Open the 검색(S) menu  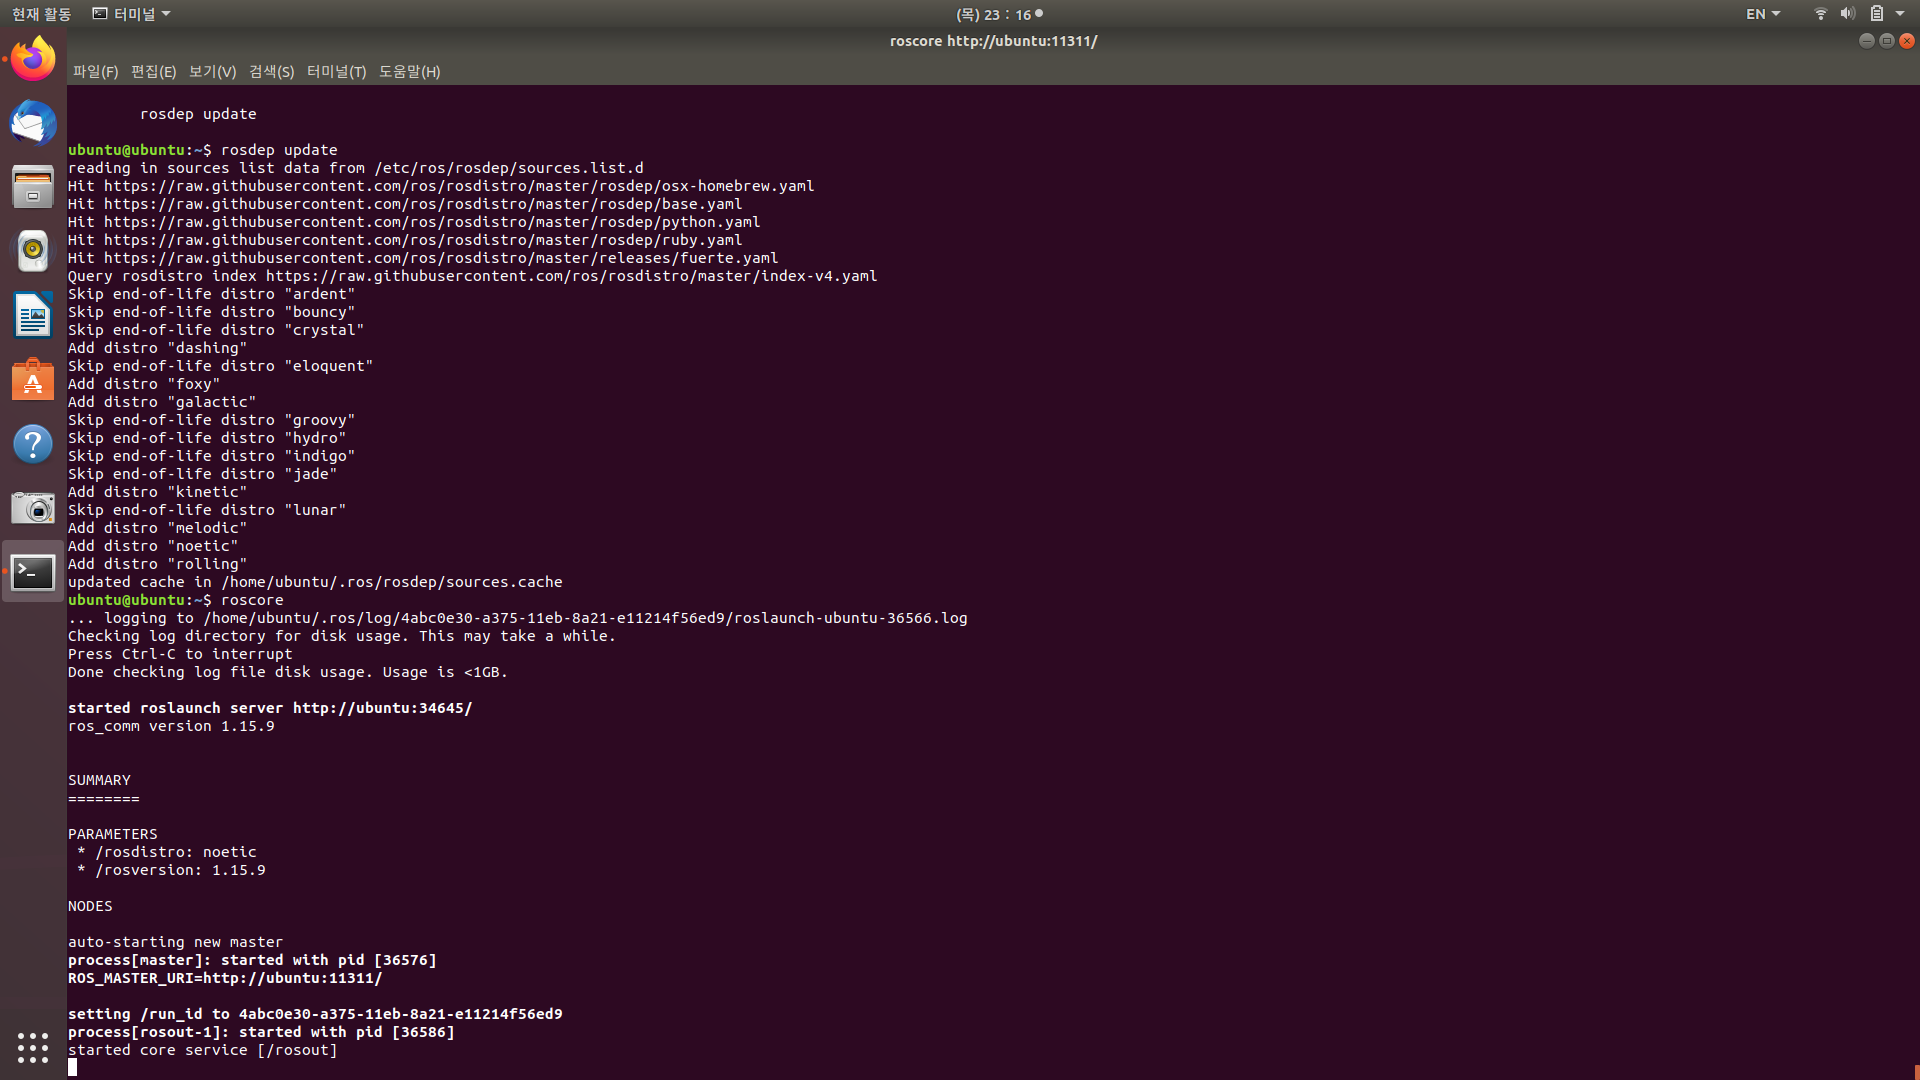(271, 71)
